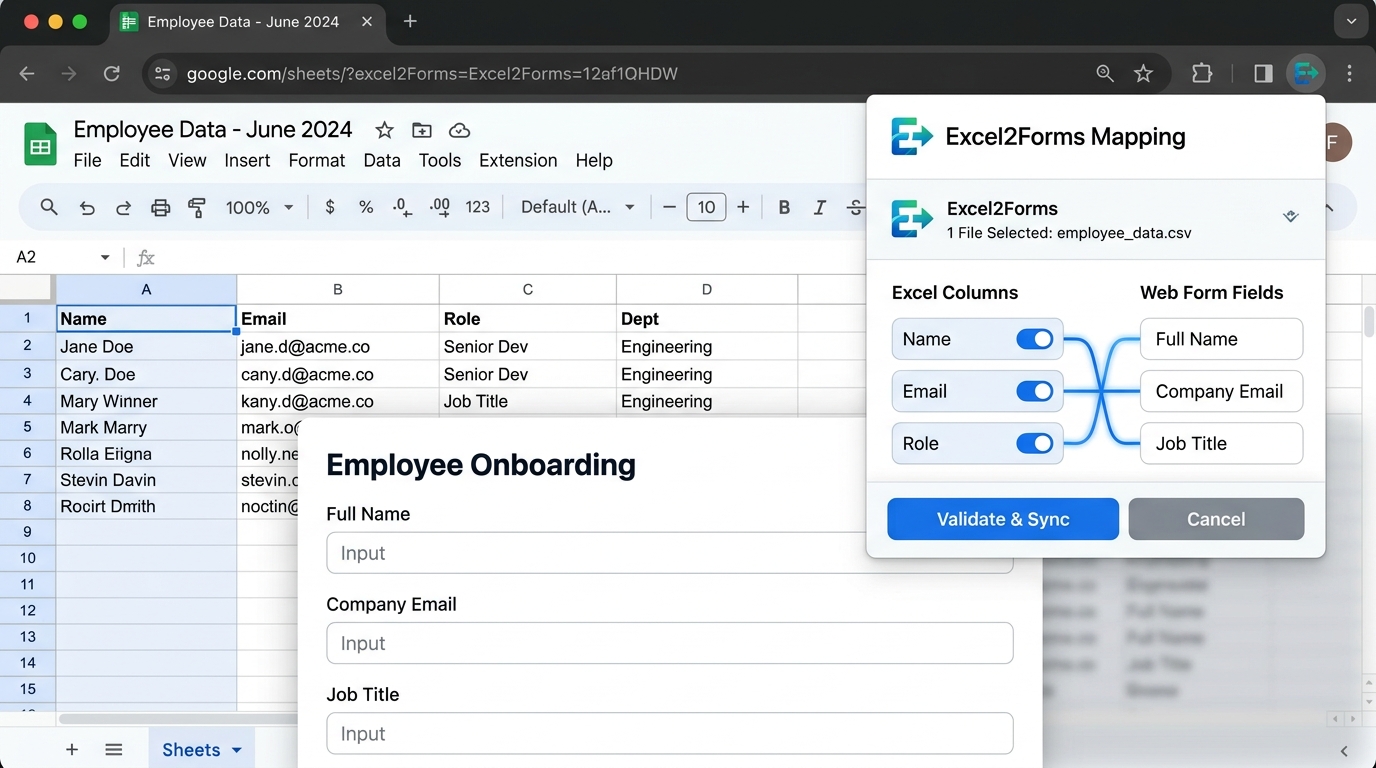This screenshot has height=768, width=1376.
Task: Add a new sheet with the plus button
Action: coord(72,750)
